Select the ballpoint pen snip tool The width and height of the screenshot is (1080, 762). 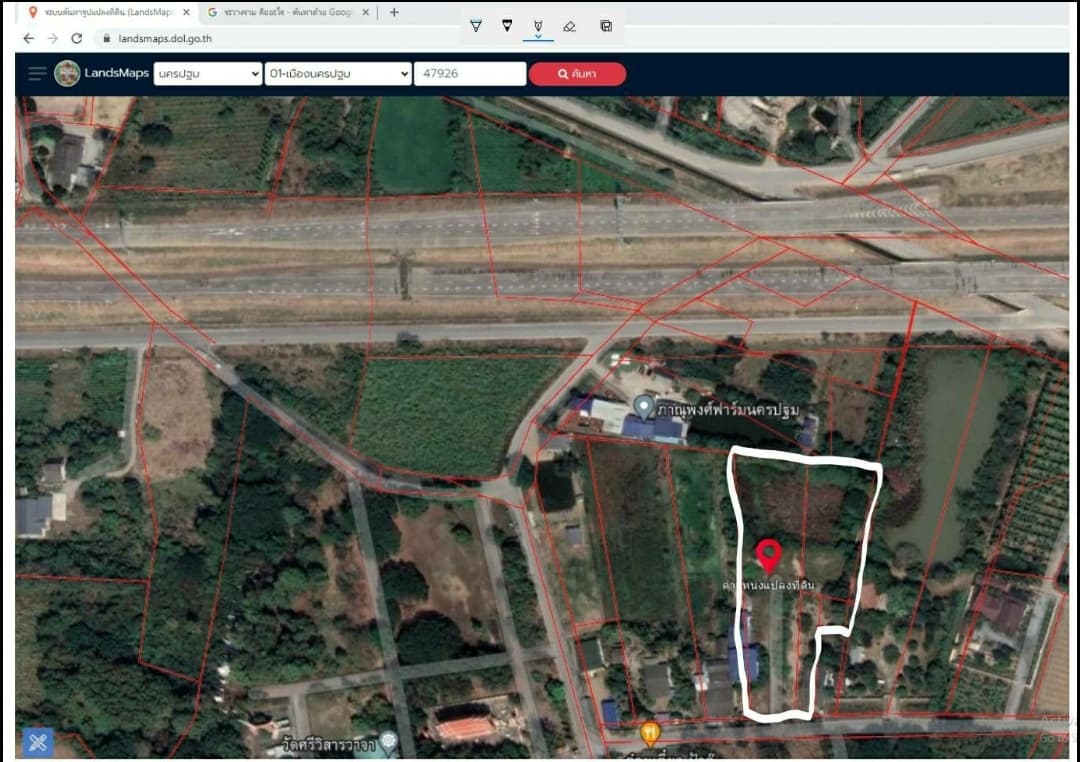coord(476,26)
